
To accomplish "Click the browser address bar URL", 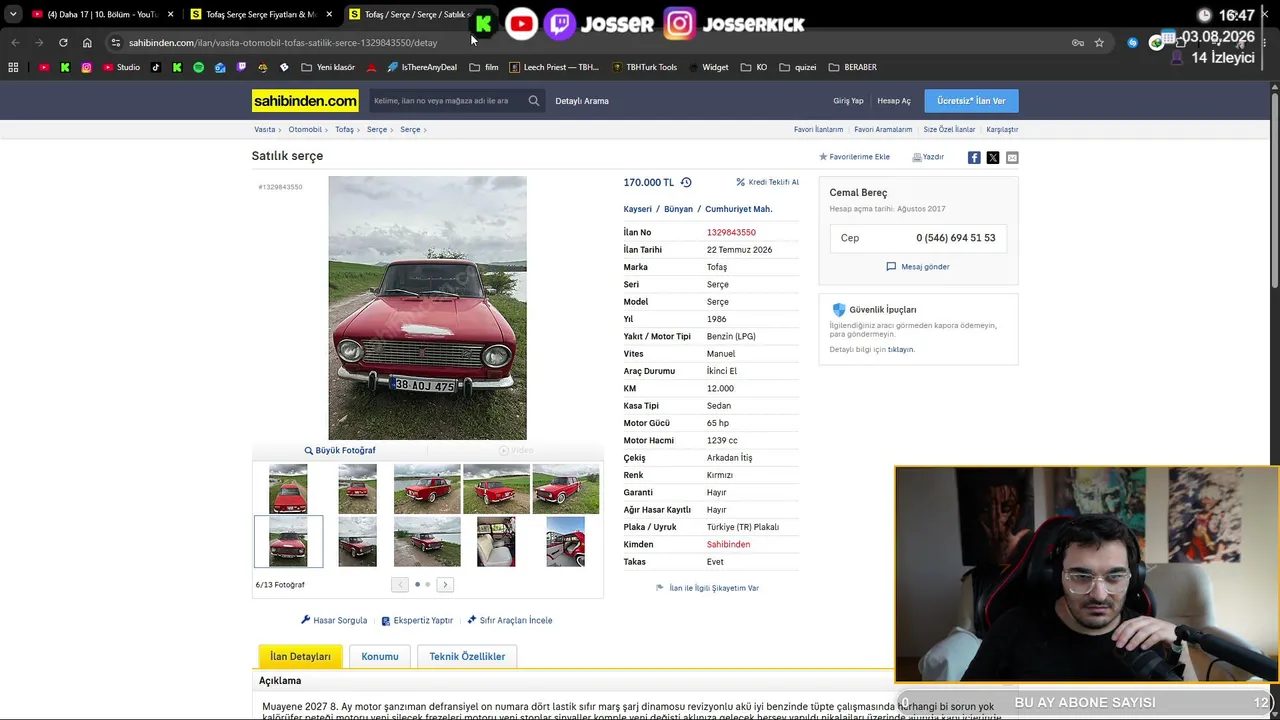I will click(283, 43).
